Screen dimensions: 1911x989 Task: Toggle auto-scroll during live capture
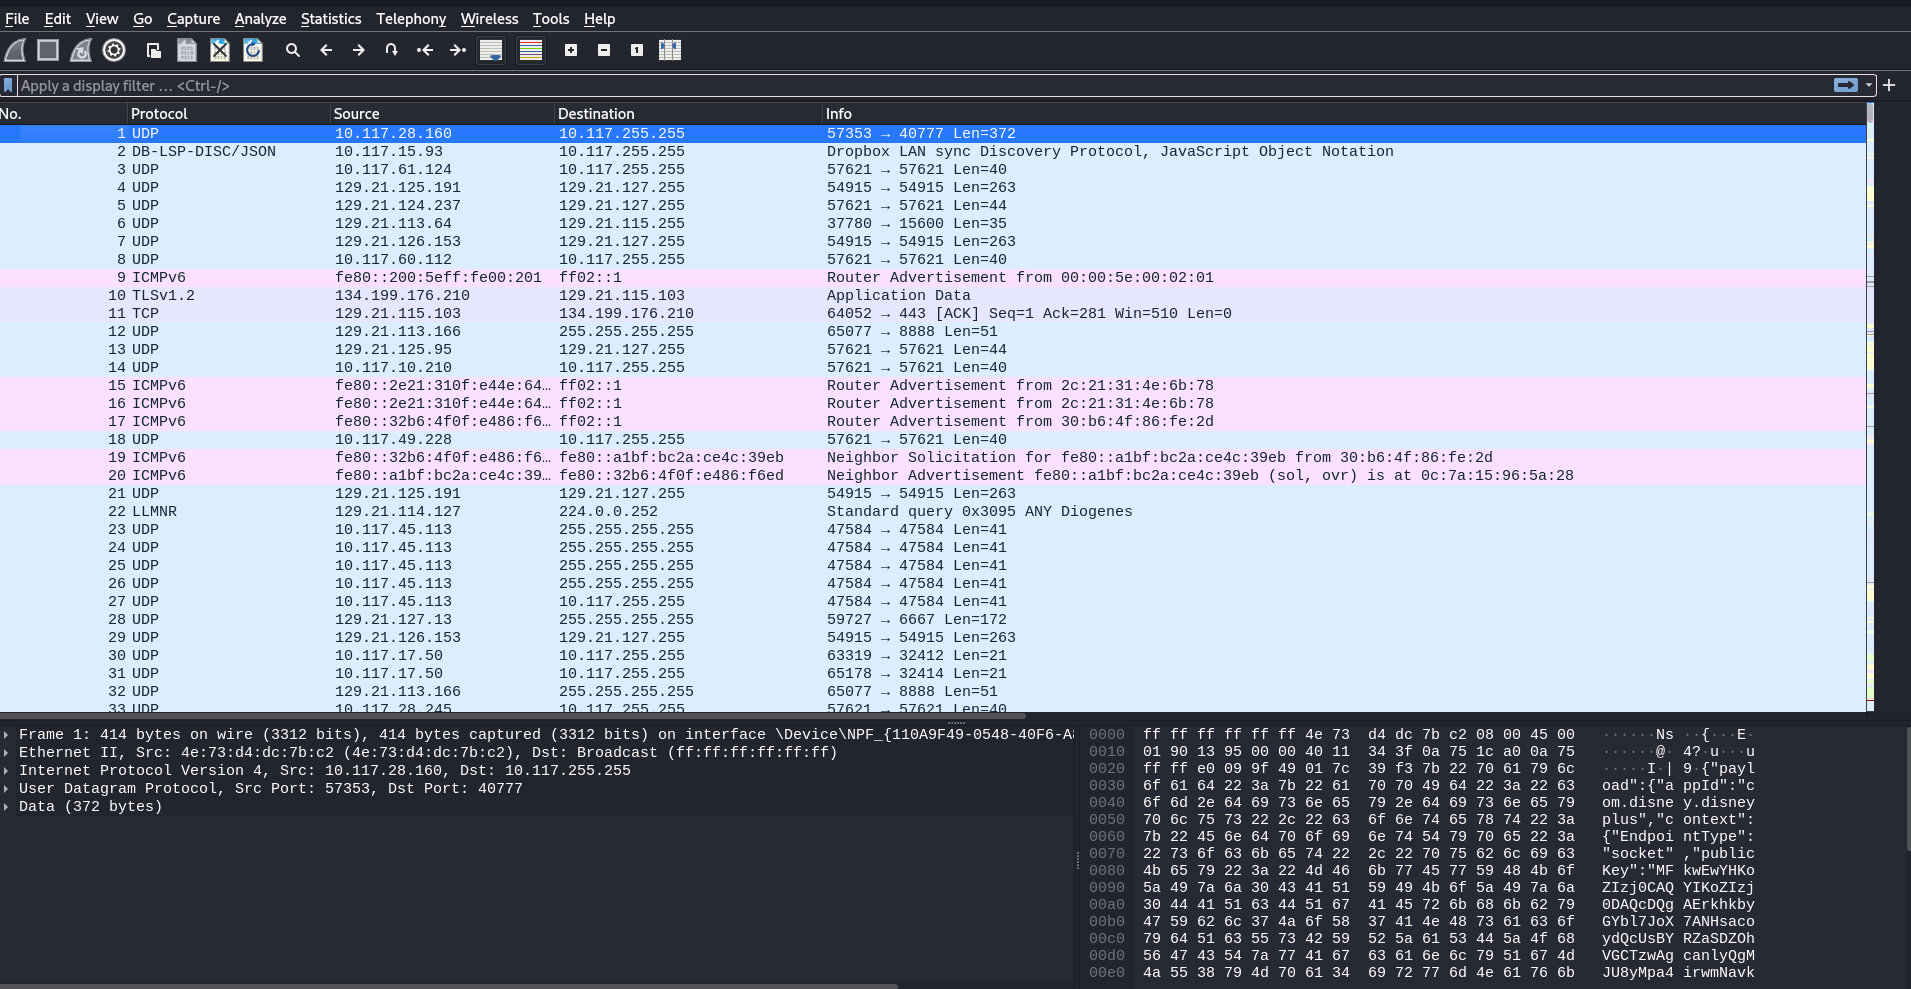click(491, 50)
